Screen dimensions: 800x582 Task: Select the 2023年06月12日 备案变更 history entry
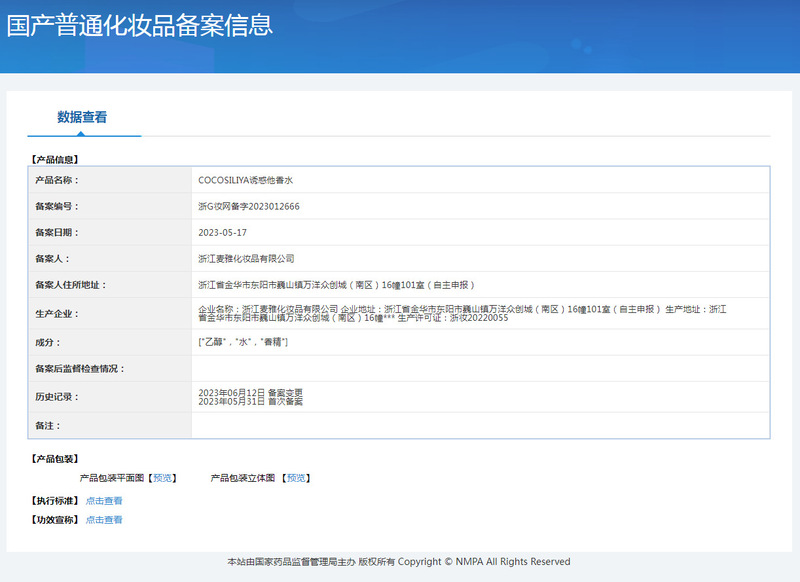(x=251, y=392)
